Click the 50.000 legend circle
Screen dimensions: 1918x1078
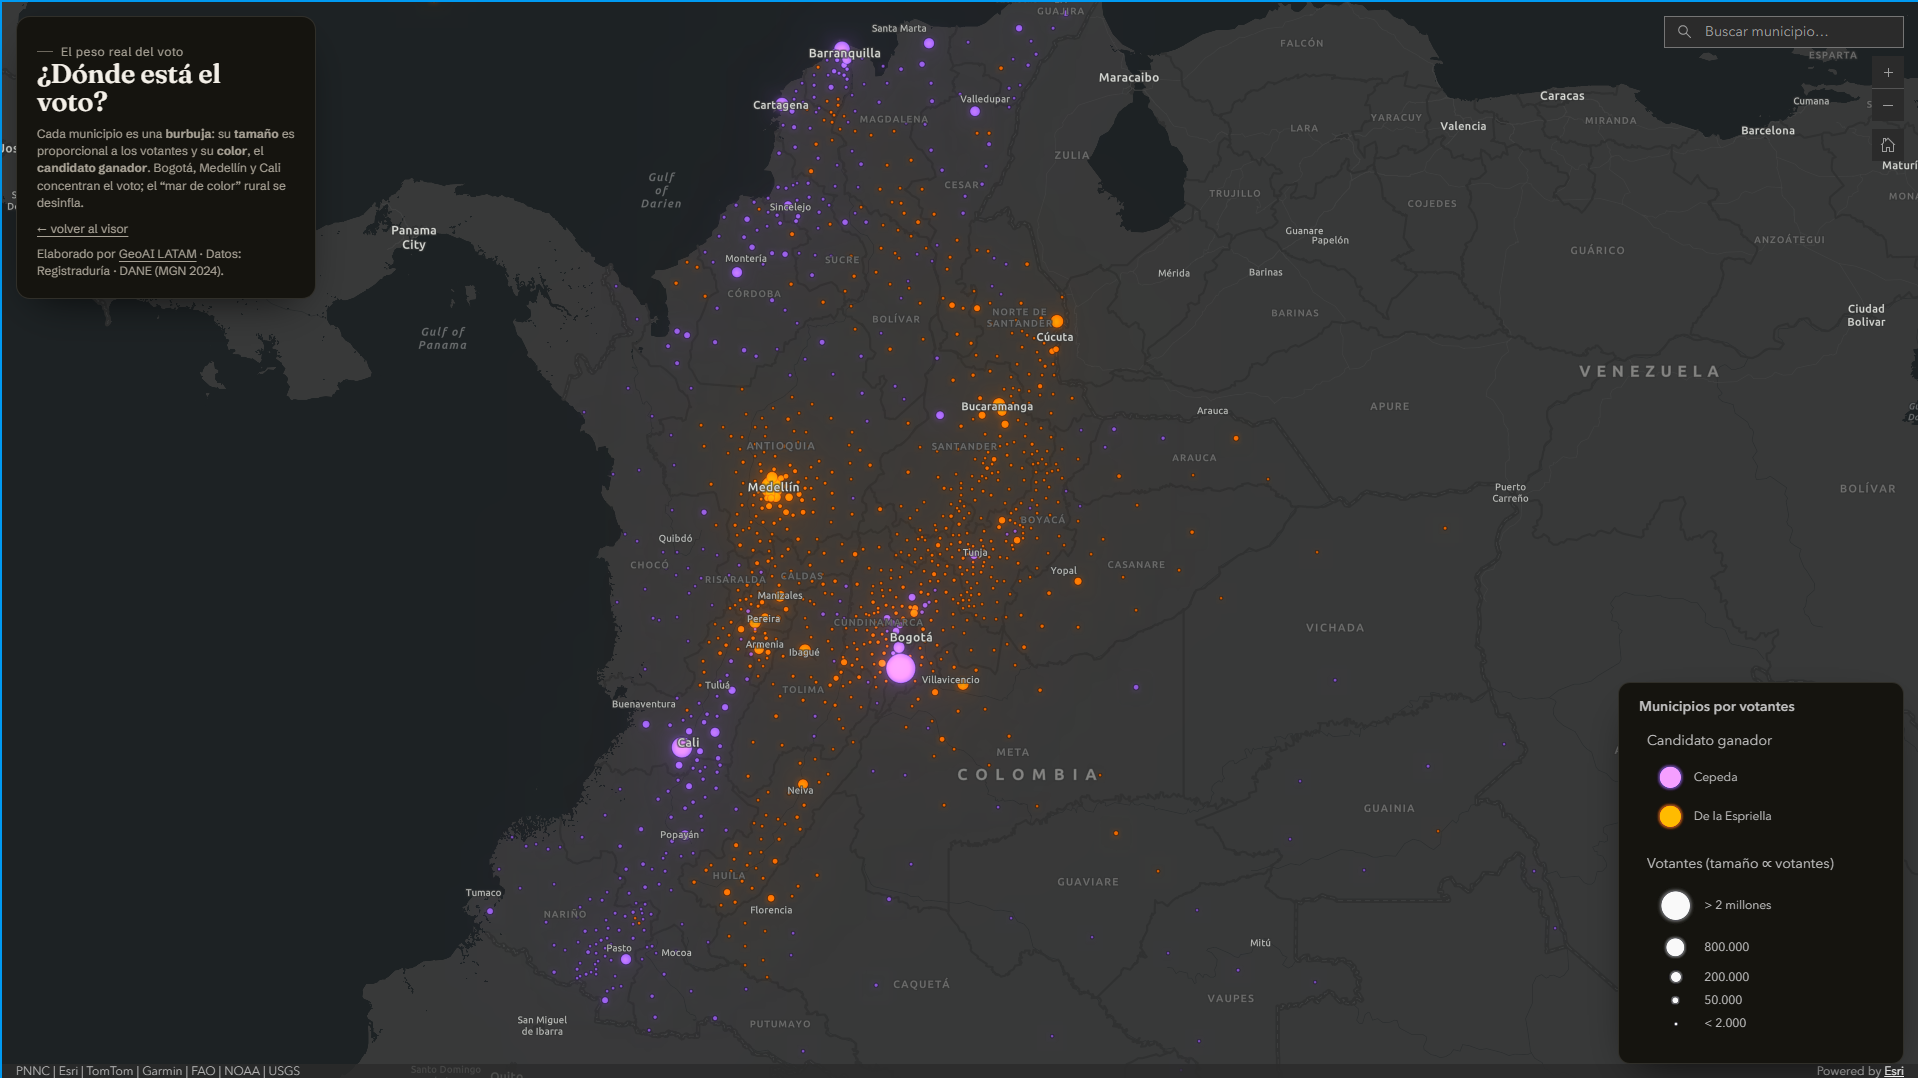1676,1000
